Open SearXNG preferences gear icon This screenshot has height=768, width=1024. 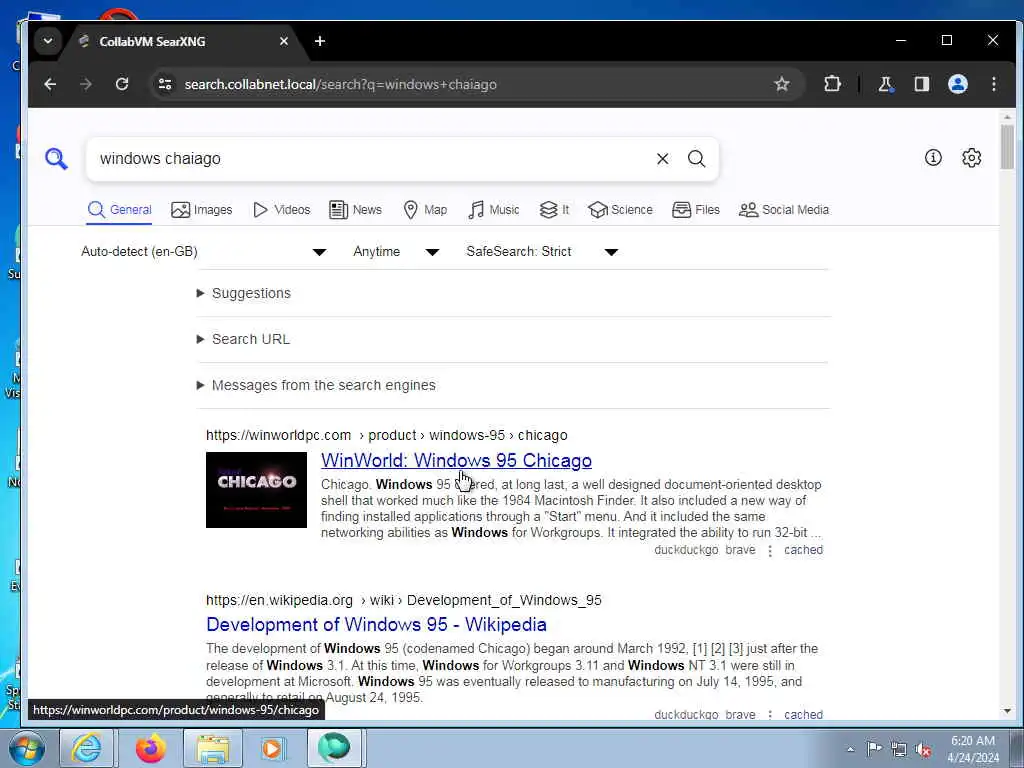972,157
